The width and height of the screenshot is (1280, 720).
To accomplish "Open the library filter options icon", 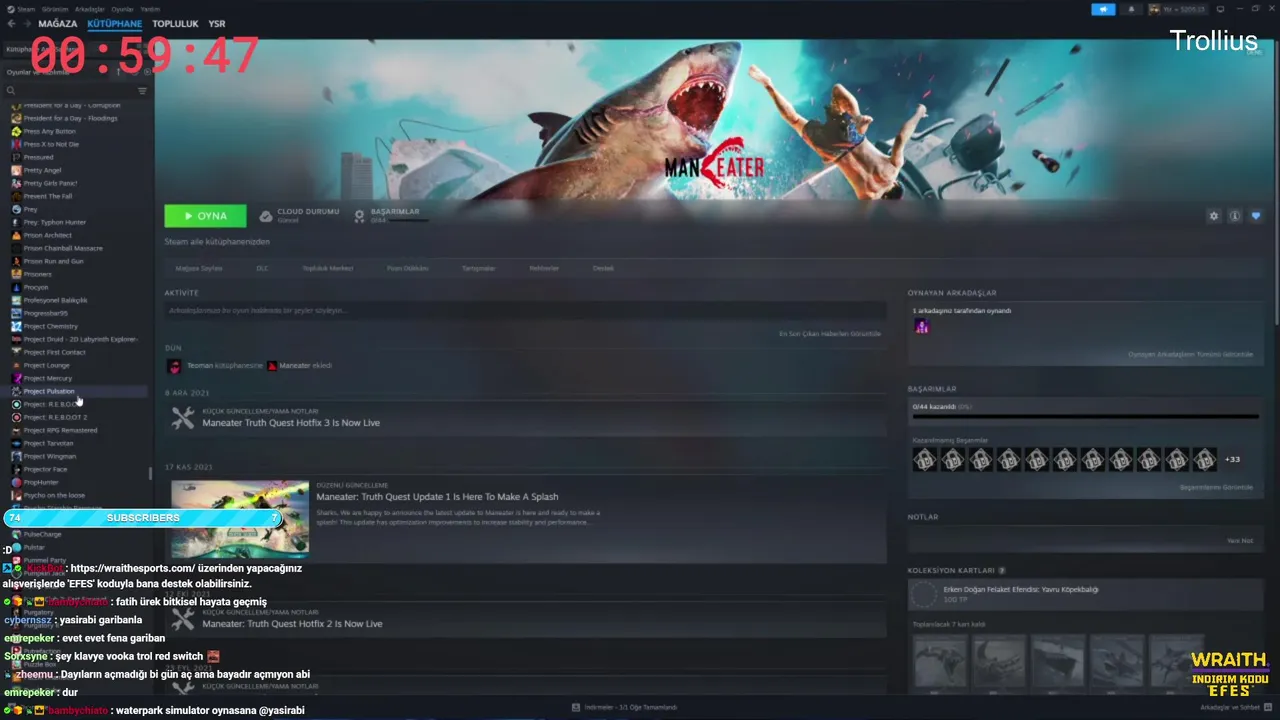I will coord(142,91).
